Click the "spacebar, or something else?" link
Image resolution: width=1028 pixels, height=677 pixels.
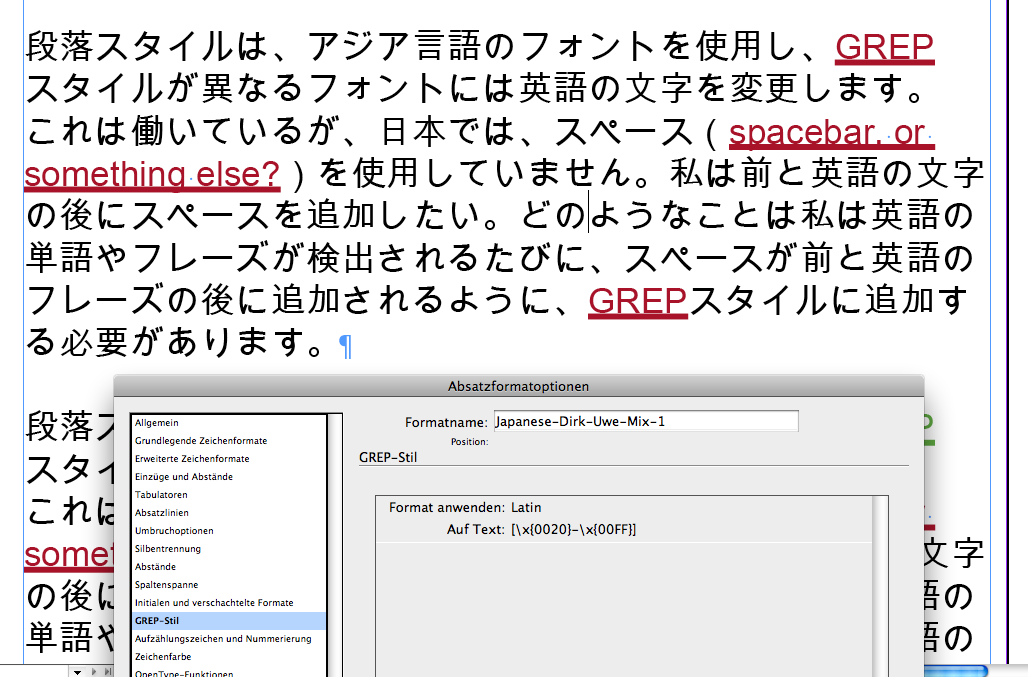830,131
